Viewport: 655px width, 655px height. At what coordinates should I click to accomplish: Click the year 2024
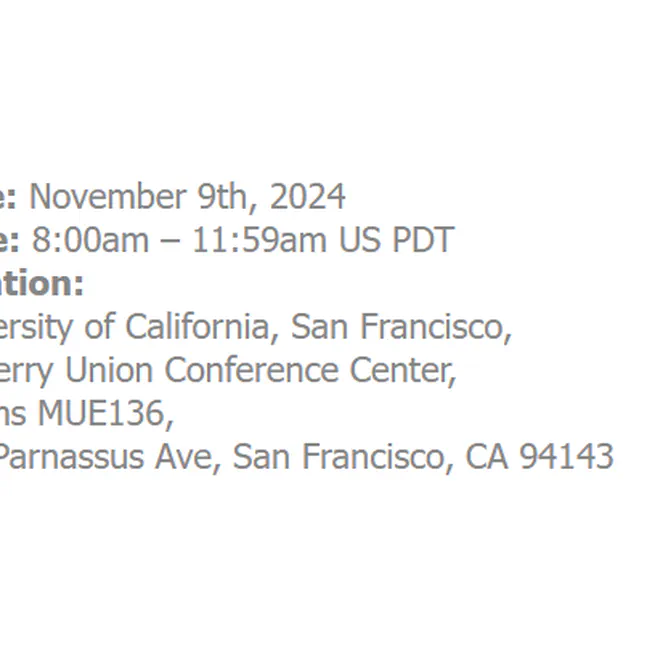click(x=308, y=197)
